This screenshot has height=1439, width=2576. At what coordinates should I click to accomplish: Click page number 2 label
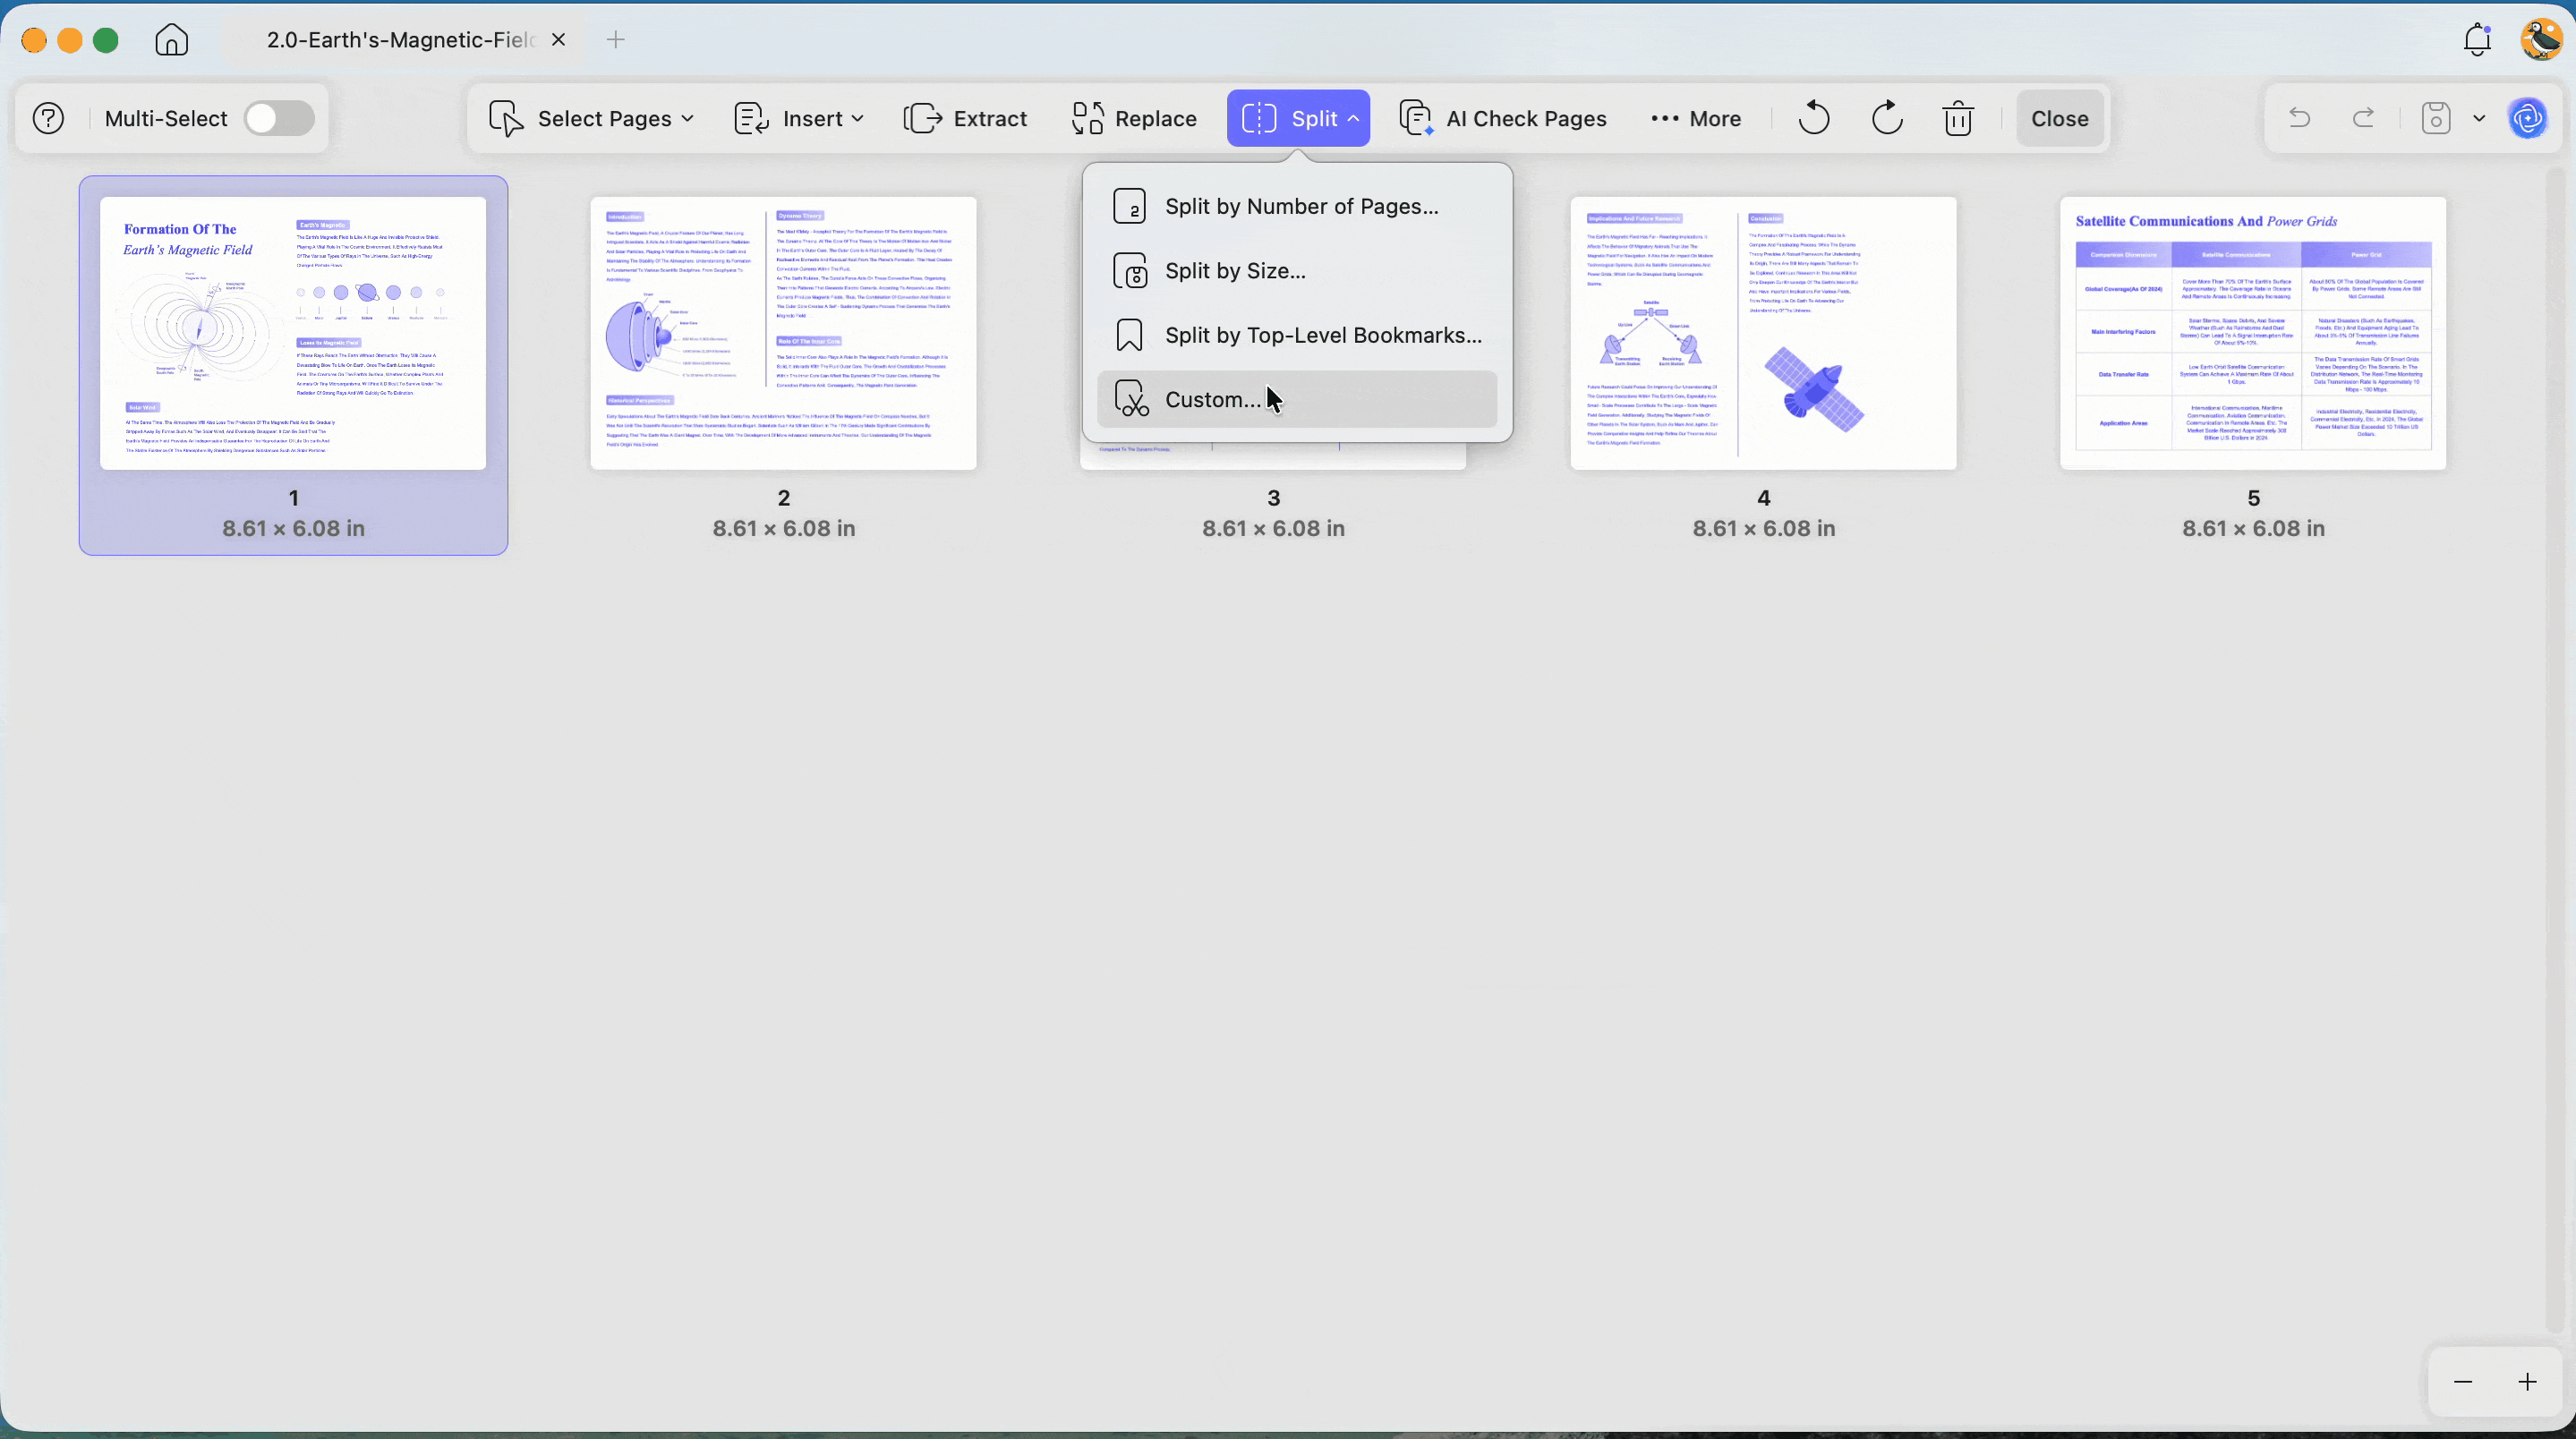pos(783,498)
